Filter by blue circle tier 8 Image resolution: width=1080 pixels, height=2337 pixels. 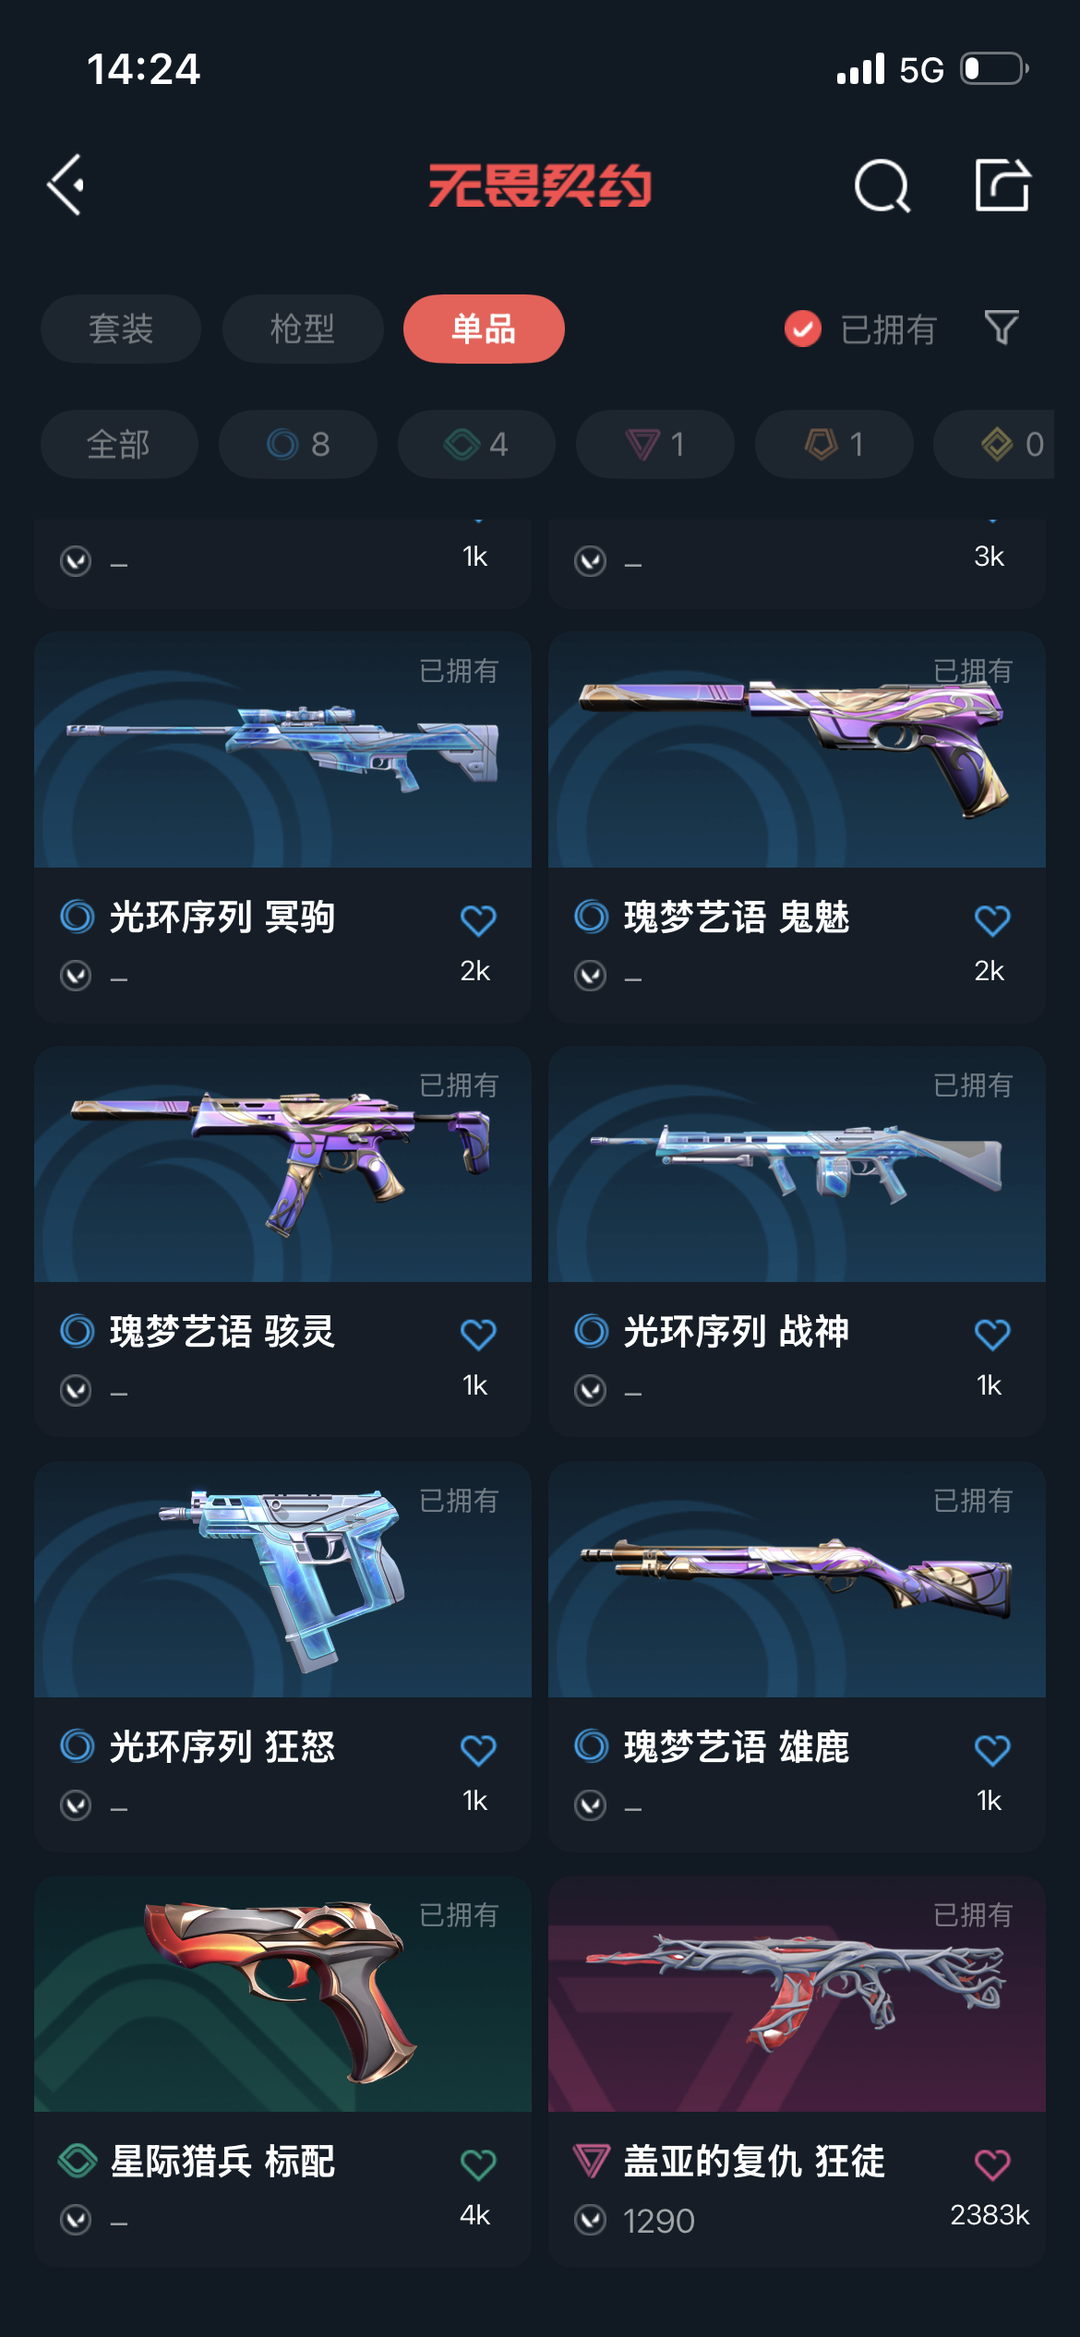click(298, 444)
